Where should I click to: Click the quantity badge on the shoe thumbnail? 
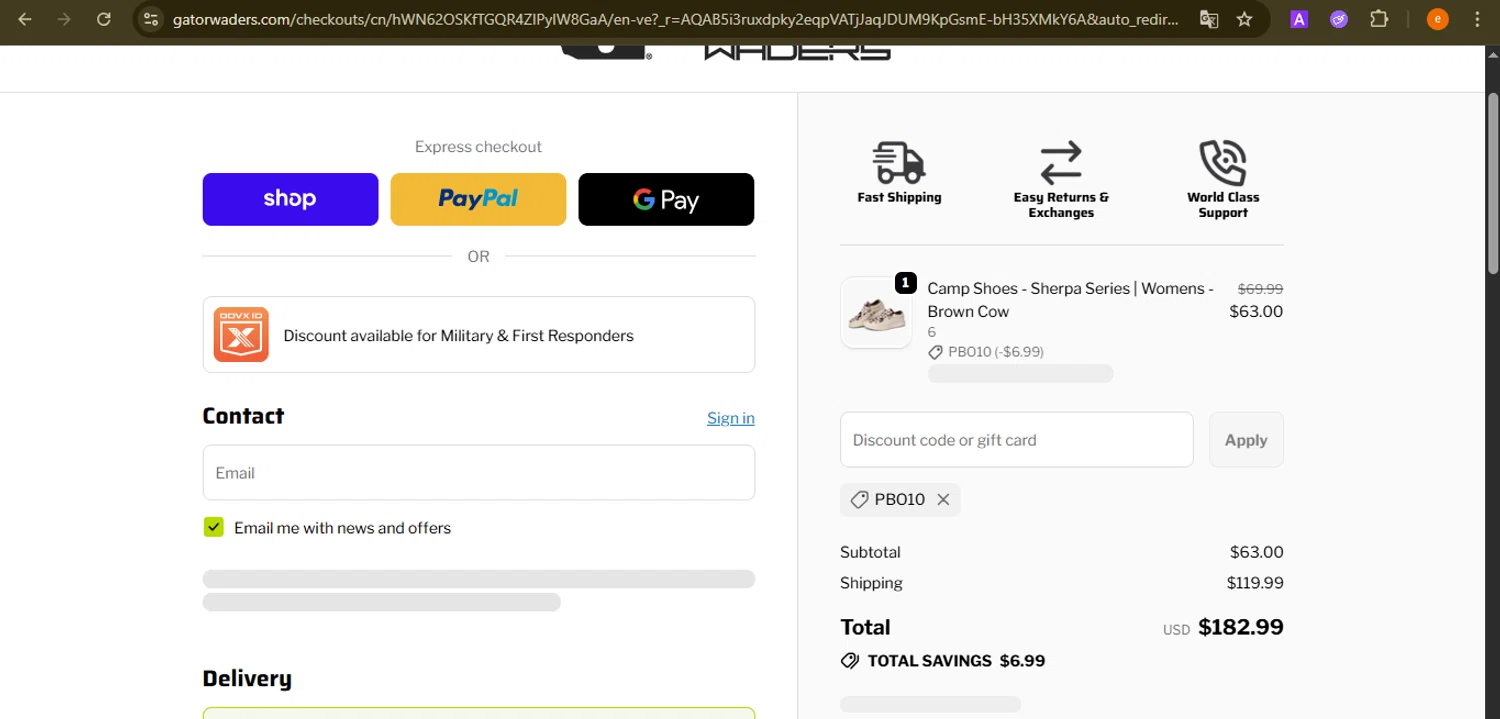pyautogui.click(x=905, y=283)
